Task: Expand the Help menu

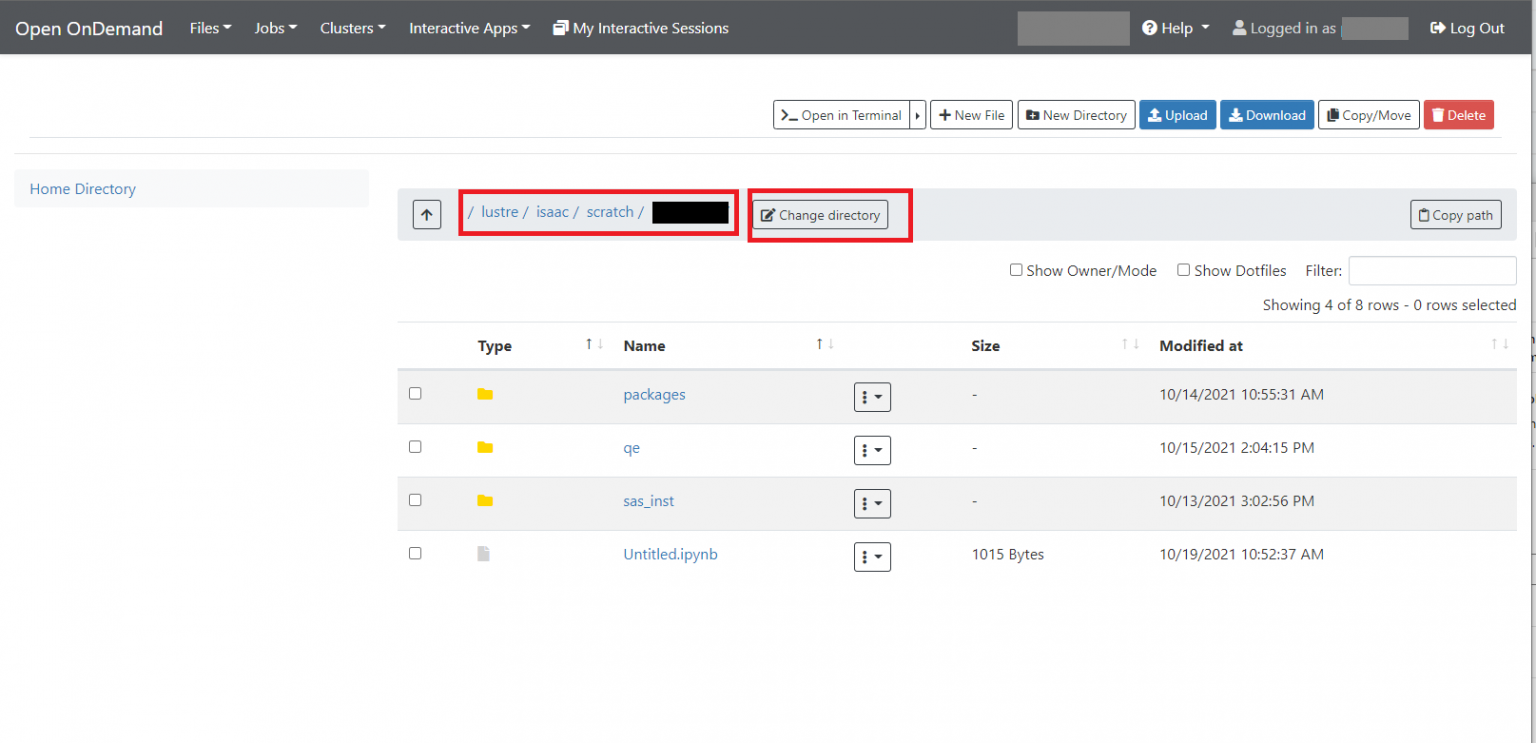Action: click(x=1175, y=27)
